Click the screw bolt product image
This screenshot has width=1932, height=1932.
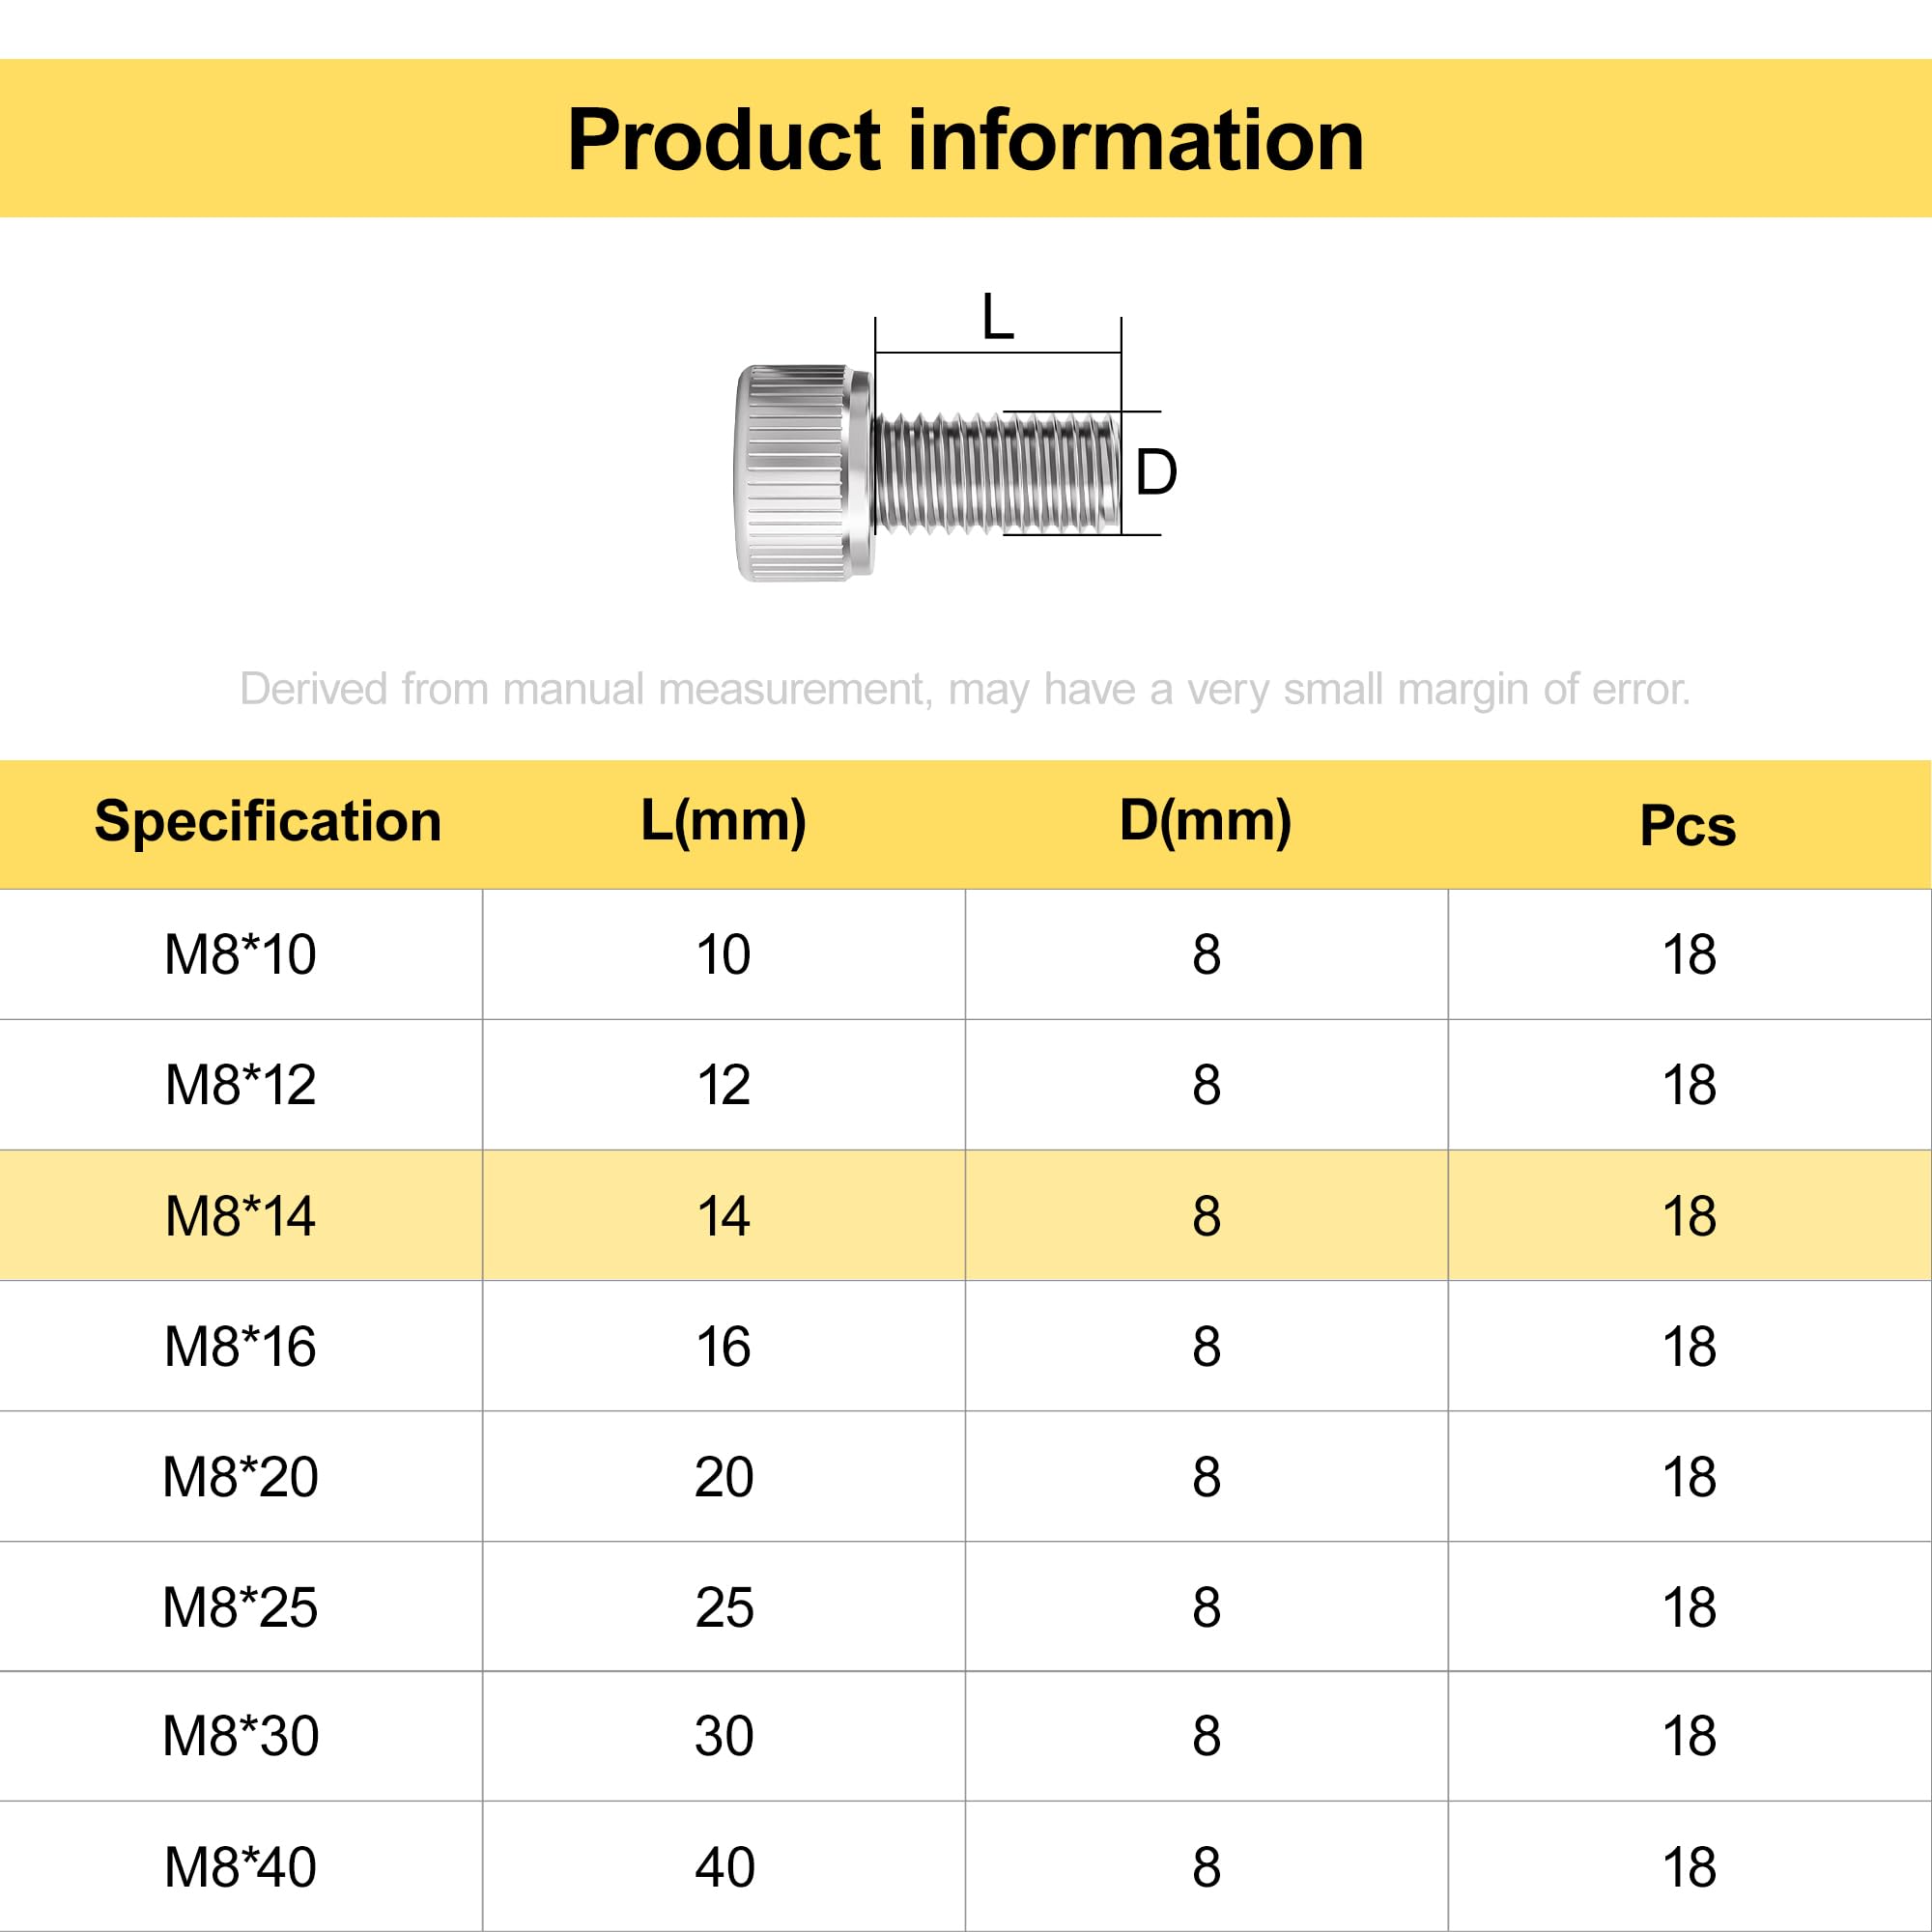click(929, 472)
